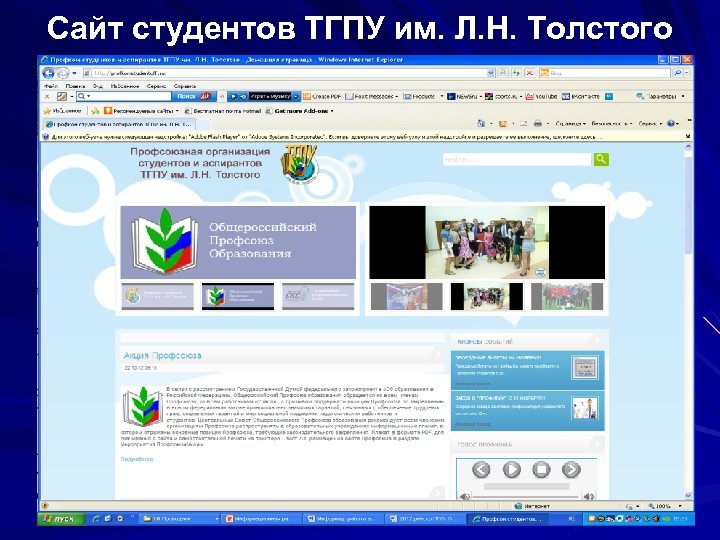
Task: Click the blue Поиск toolbar search button
Action: [192, 96]
